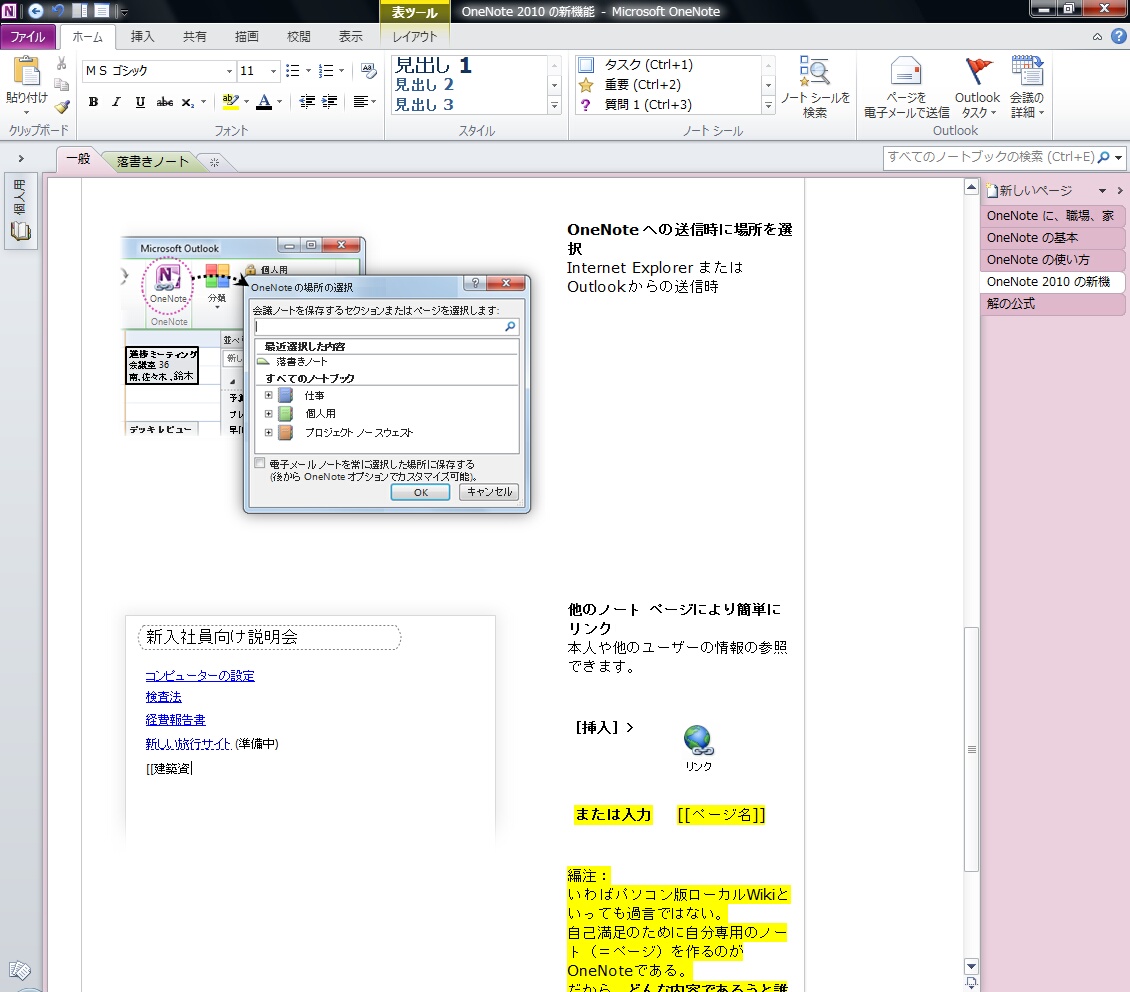Click the bulleted list icon
1130x992 pixels.
point(292,71)
